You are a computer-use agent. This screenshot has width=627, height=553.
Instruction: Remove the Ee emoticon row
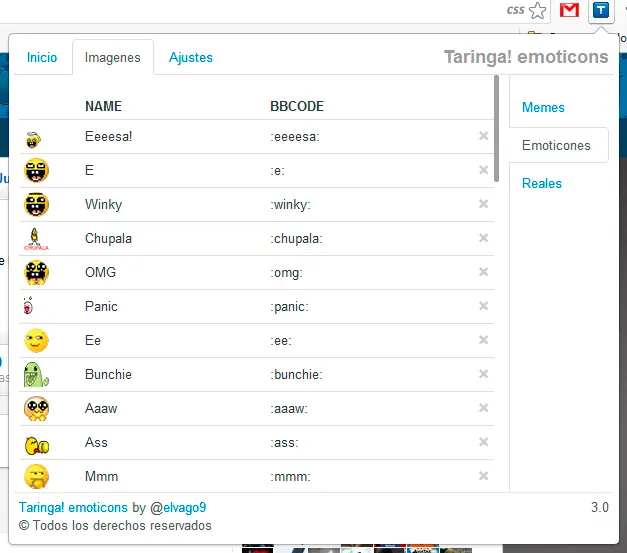tap(483, 340)
